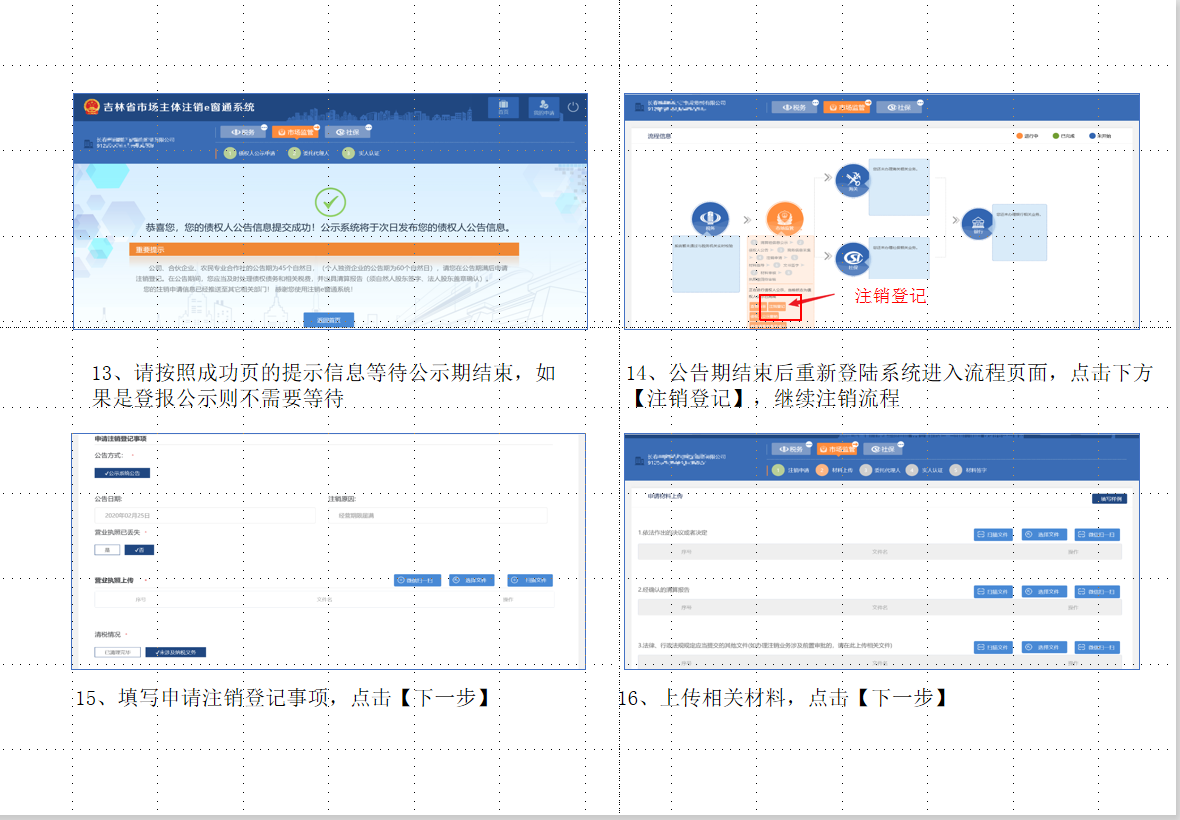
Task: Click 扫描文件 for item 1 决议或者决定
Action: 993,534
